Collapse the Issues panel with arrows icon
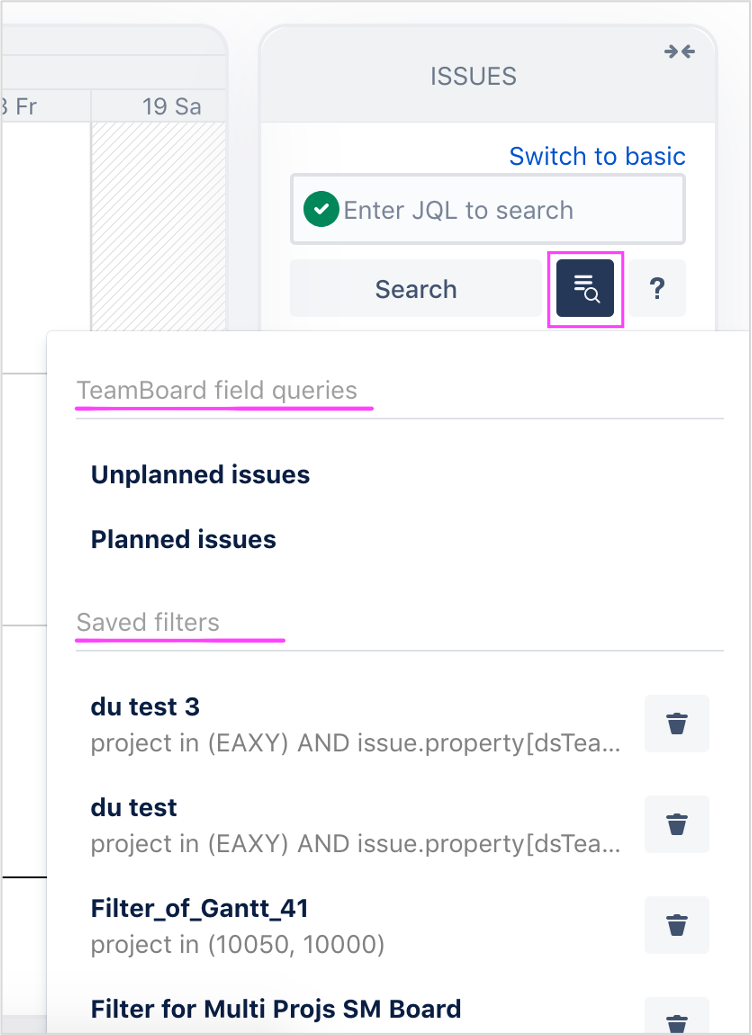 coord(679,52)
